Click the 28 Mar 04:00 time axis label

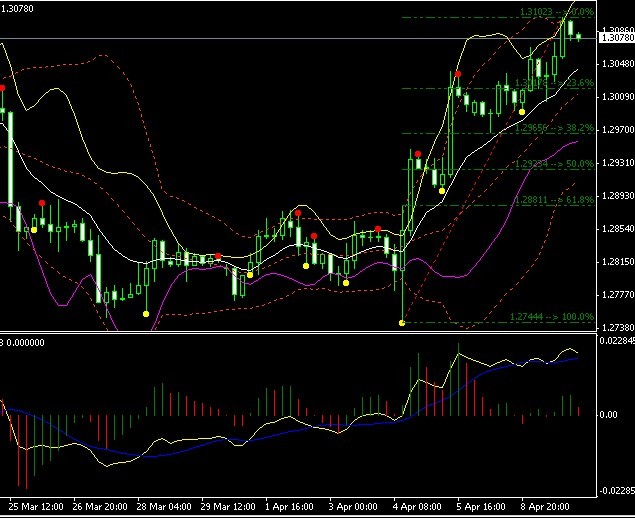164,507
